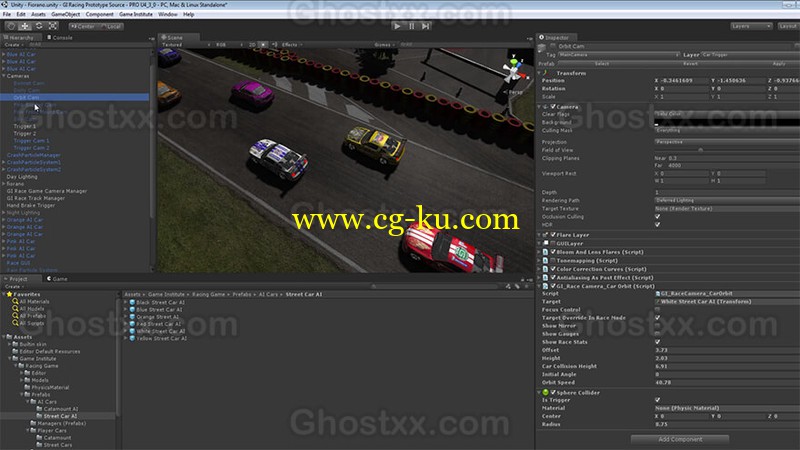The height and width of the screenshot is (450, 800).
Task: Click the Blue Street Car AI prefab icon
Action: [x=132, y=309]
